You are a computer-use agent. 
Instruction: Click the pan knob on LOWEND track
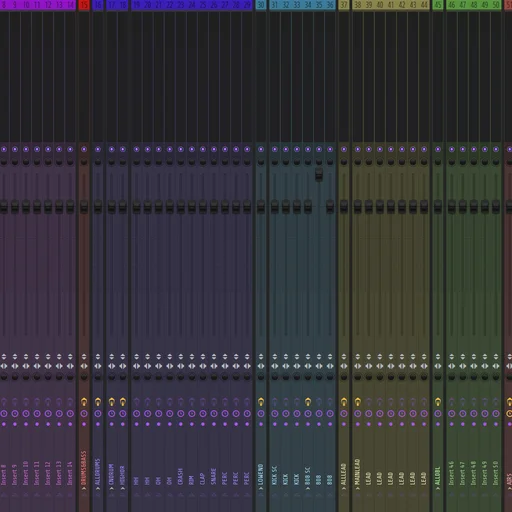pos(261,162)
